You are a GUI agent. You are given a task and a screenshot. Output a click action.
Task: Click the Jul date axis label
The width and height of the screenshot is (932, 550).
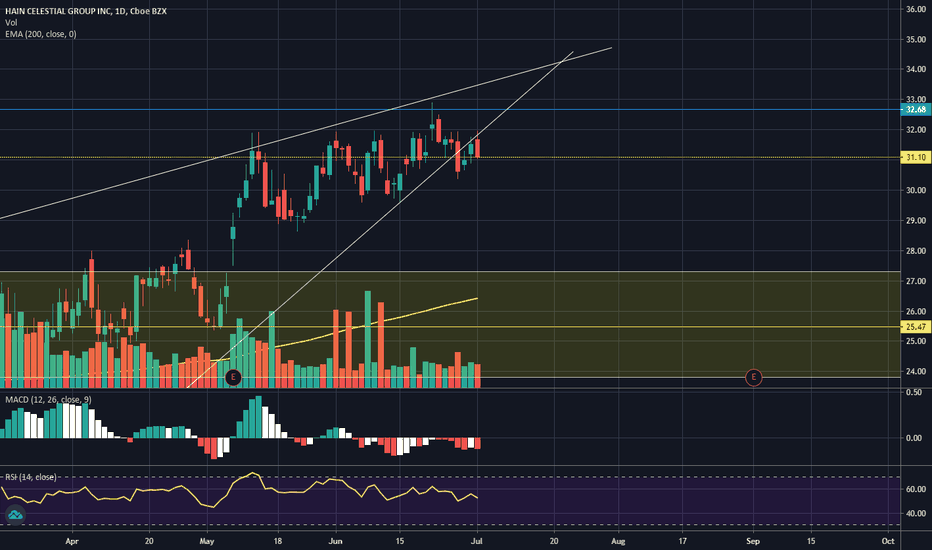(477, 541)
